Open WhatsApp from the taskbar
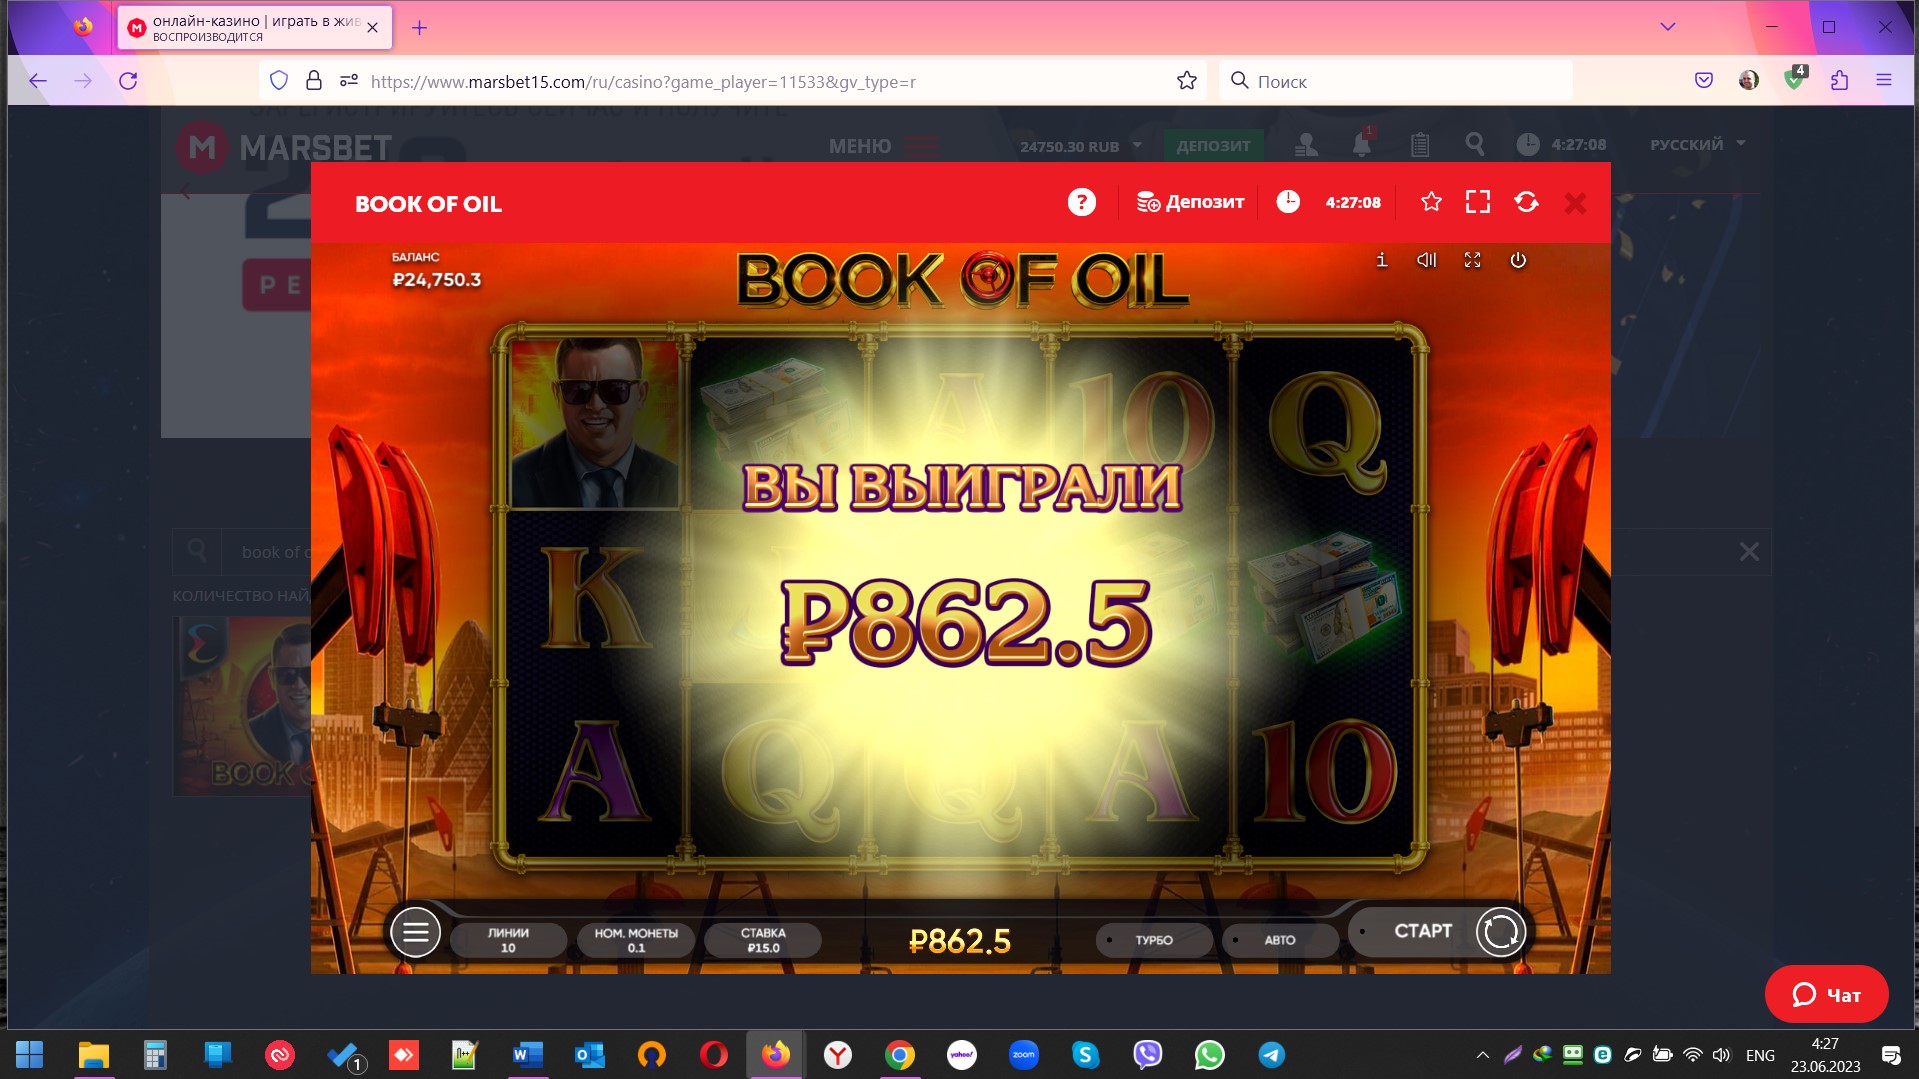This screenshot has width=1919, height=1079. (1209, 1055)
